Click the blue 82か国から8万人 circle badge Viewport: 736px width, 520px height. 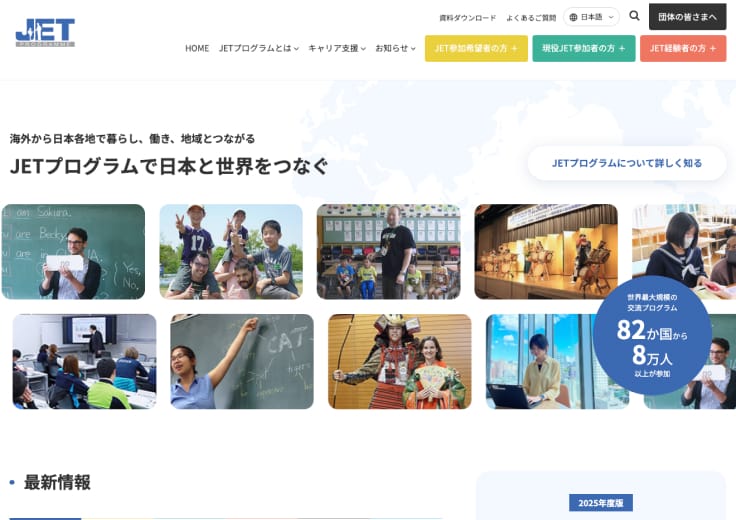pos(652,336)
